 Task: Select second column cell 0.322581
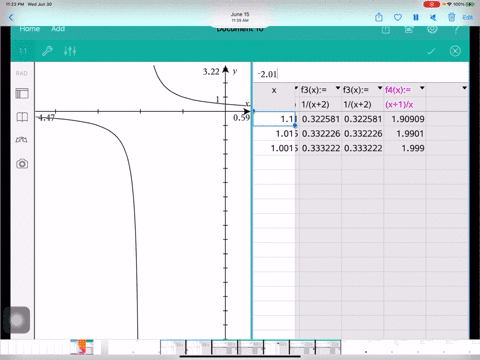coord(363,119)
